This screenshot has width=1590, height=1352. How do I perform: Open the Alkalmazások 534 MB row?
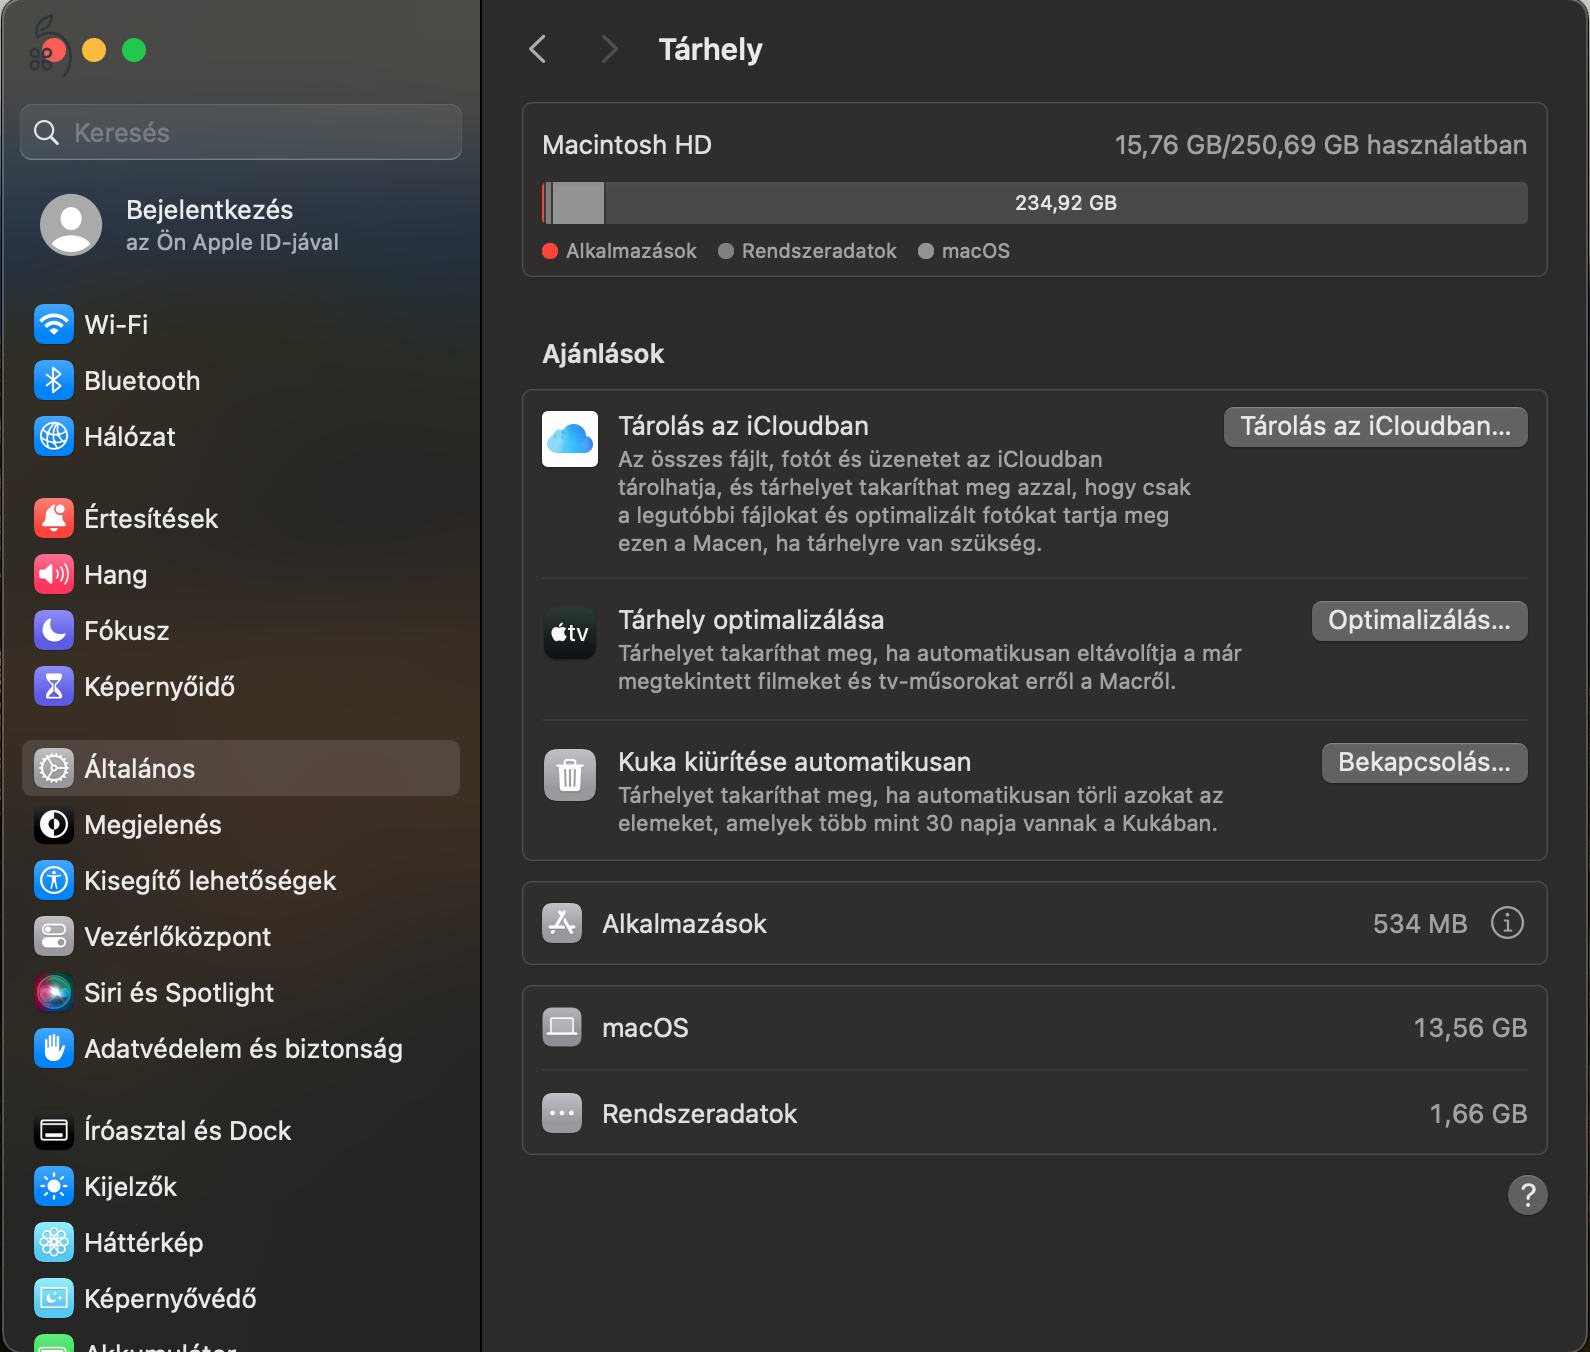click(1034, 923)
